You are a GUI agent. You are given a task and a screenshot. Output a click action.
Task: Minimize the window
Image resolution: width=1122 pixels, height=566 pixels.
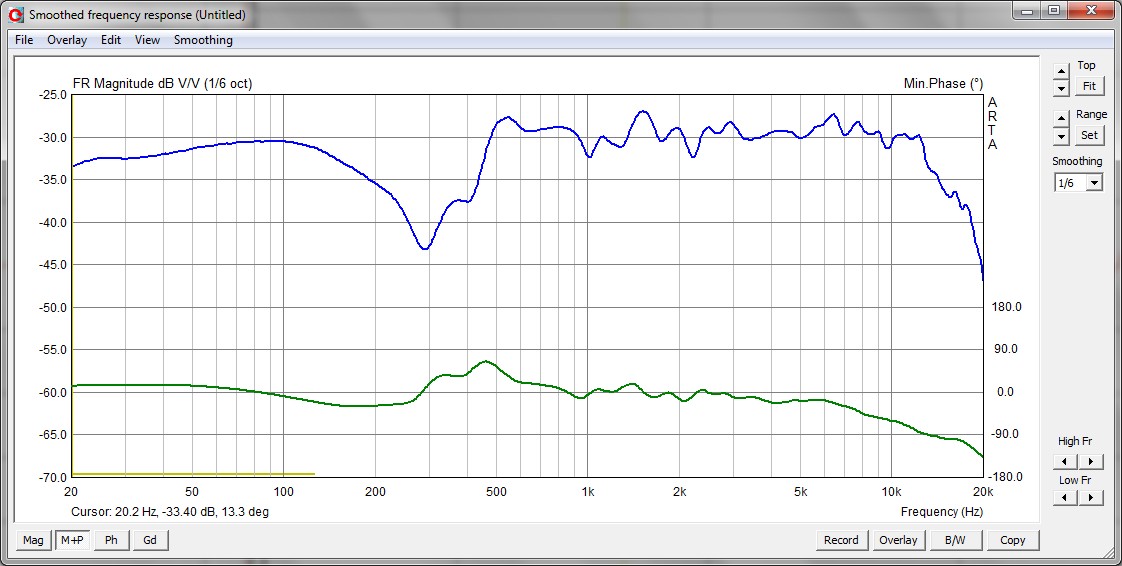1028,10
